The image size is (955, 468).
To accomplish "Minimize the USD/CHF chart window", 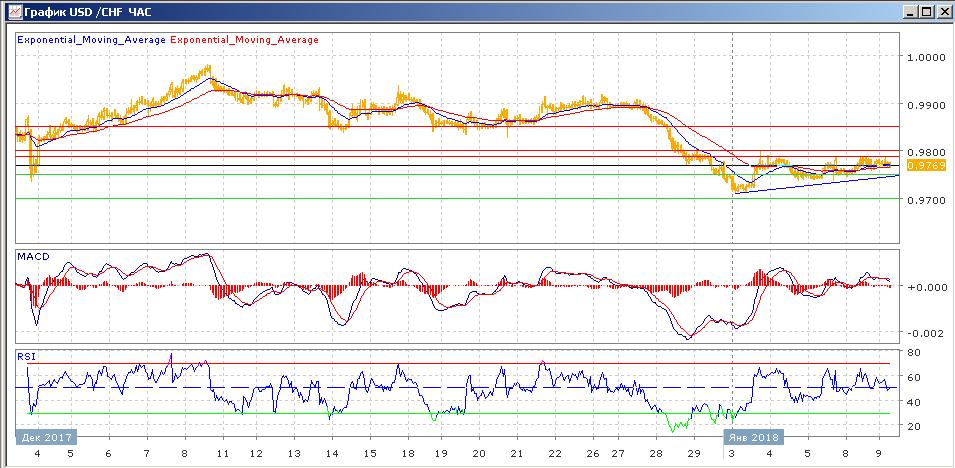I will tap(910, 12).
